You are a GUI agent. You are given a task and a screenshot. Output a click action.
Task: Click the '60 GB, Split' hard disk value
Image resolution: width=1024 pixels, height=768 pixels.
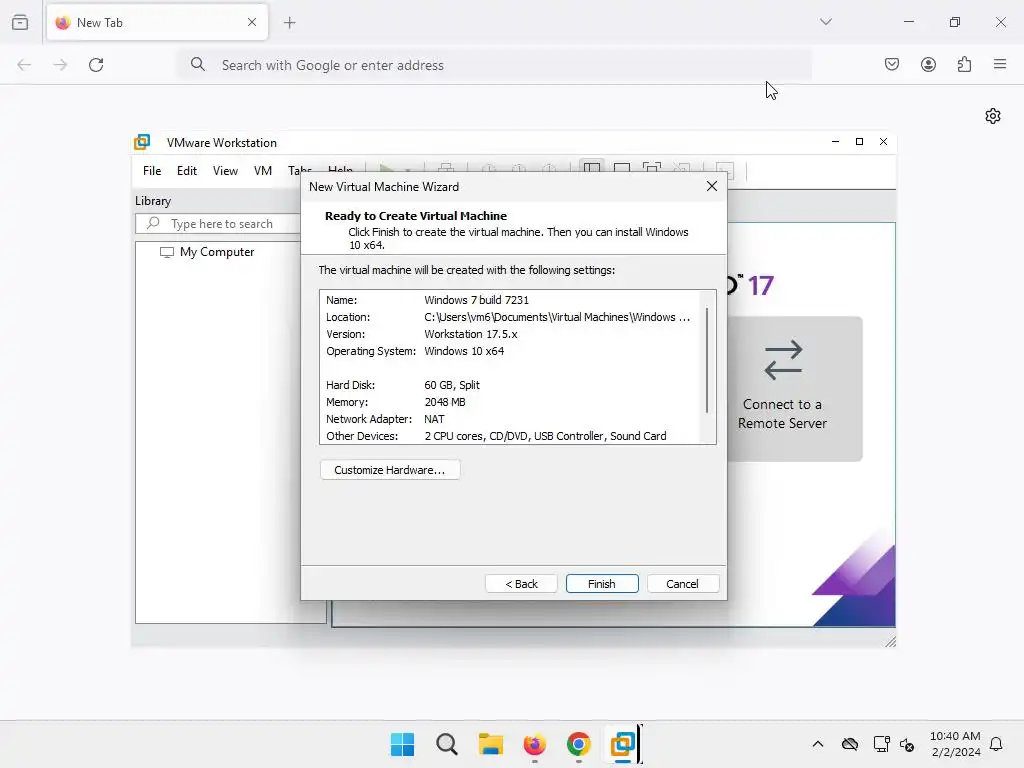451,385
